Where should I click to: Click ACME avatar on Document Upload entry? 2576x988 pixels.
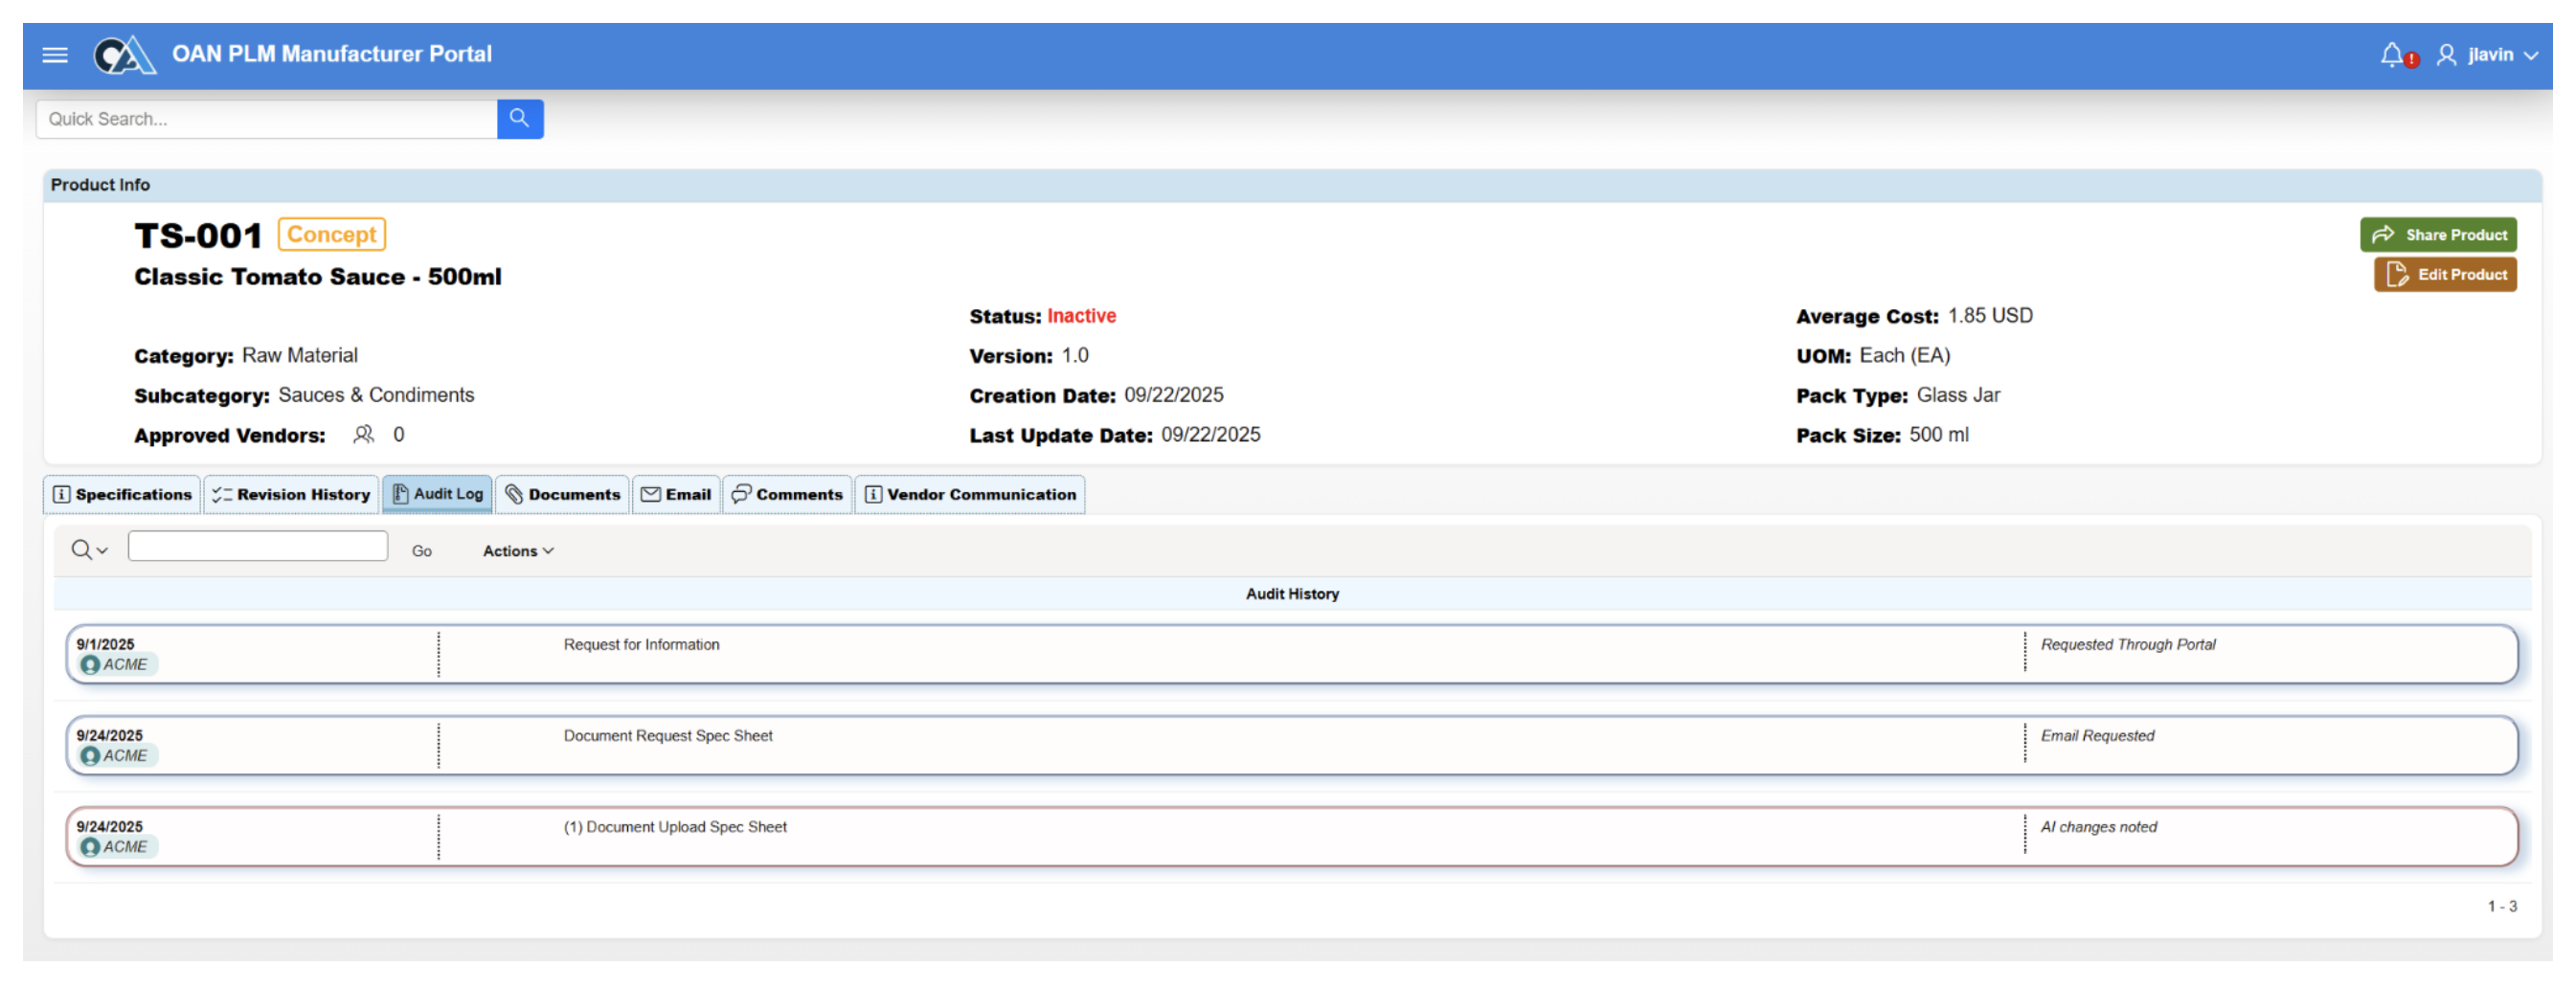pos(90,847)
